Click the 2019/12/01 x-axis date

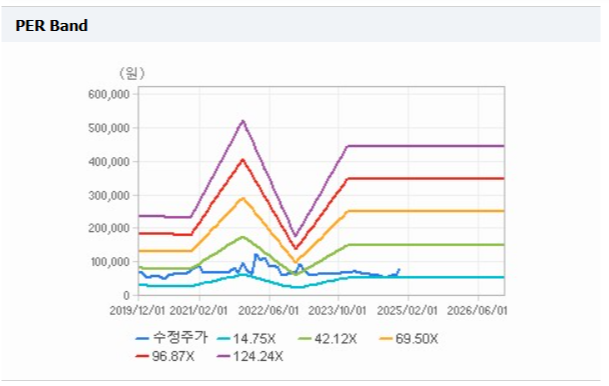[137, 310]
